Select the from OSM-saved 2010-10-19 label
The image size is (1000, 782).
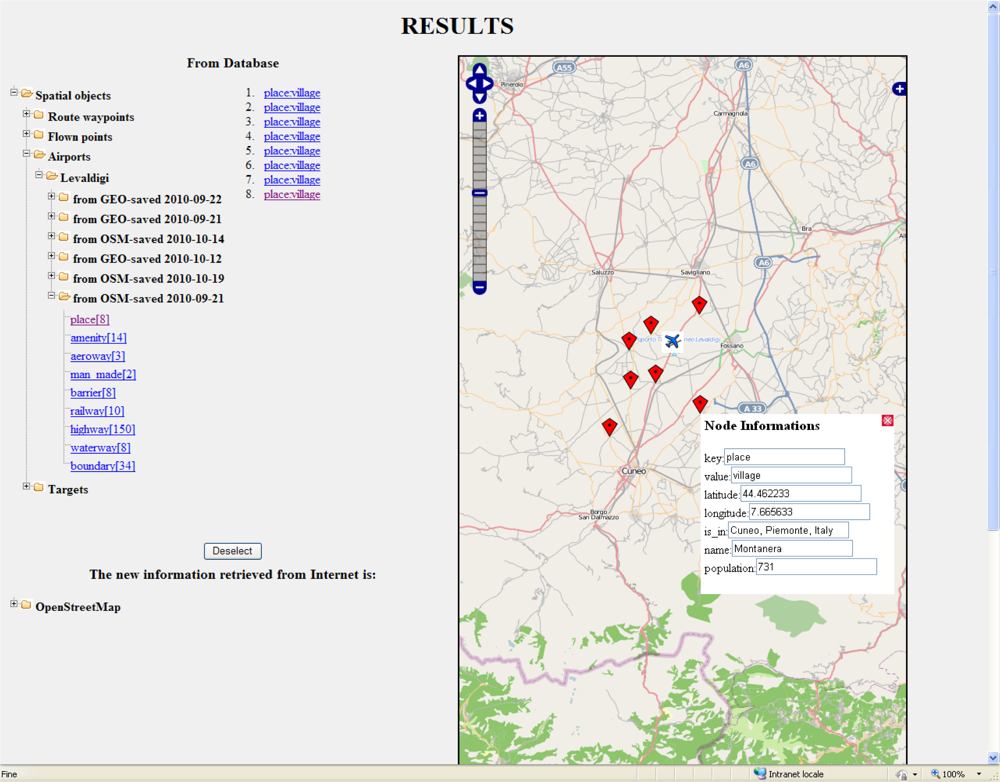pyautogui.click(x=149, y=279)
